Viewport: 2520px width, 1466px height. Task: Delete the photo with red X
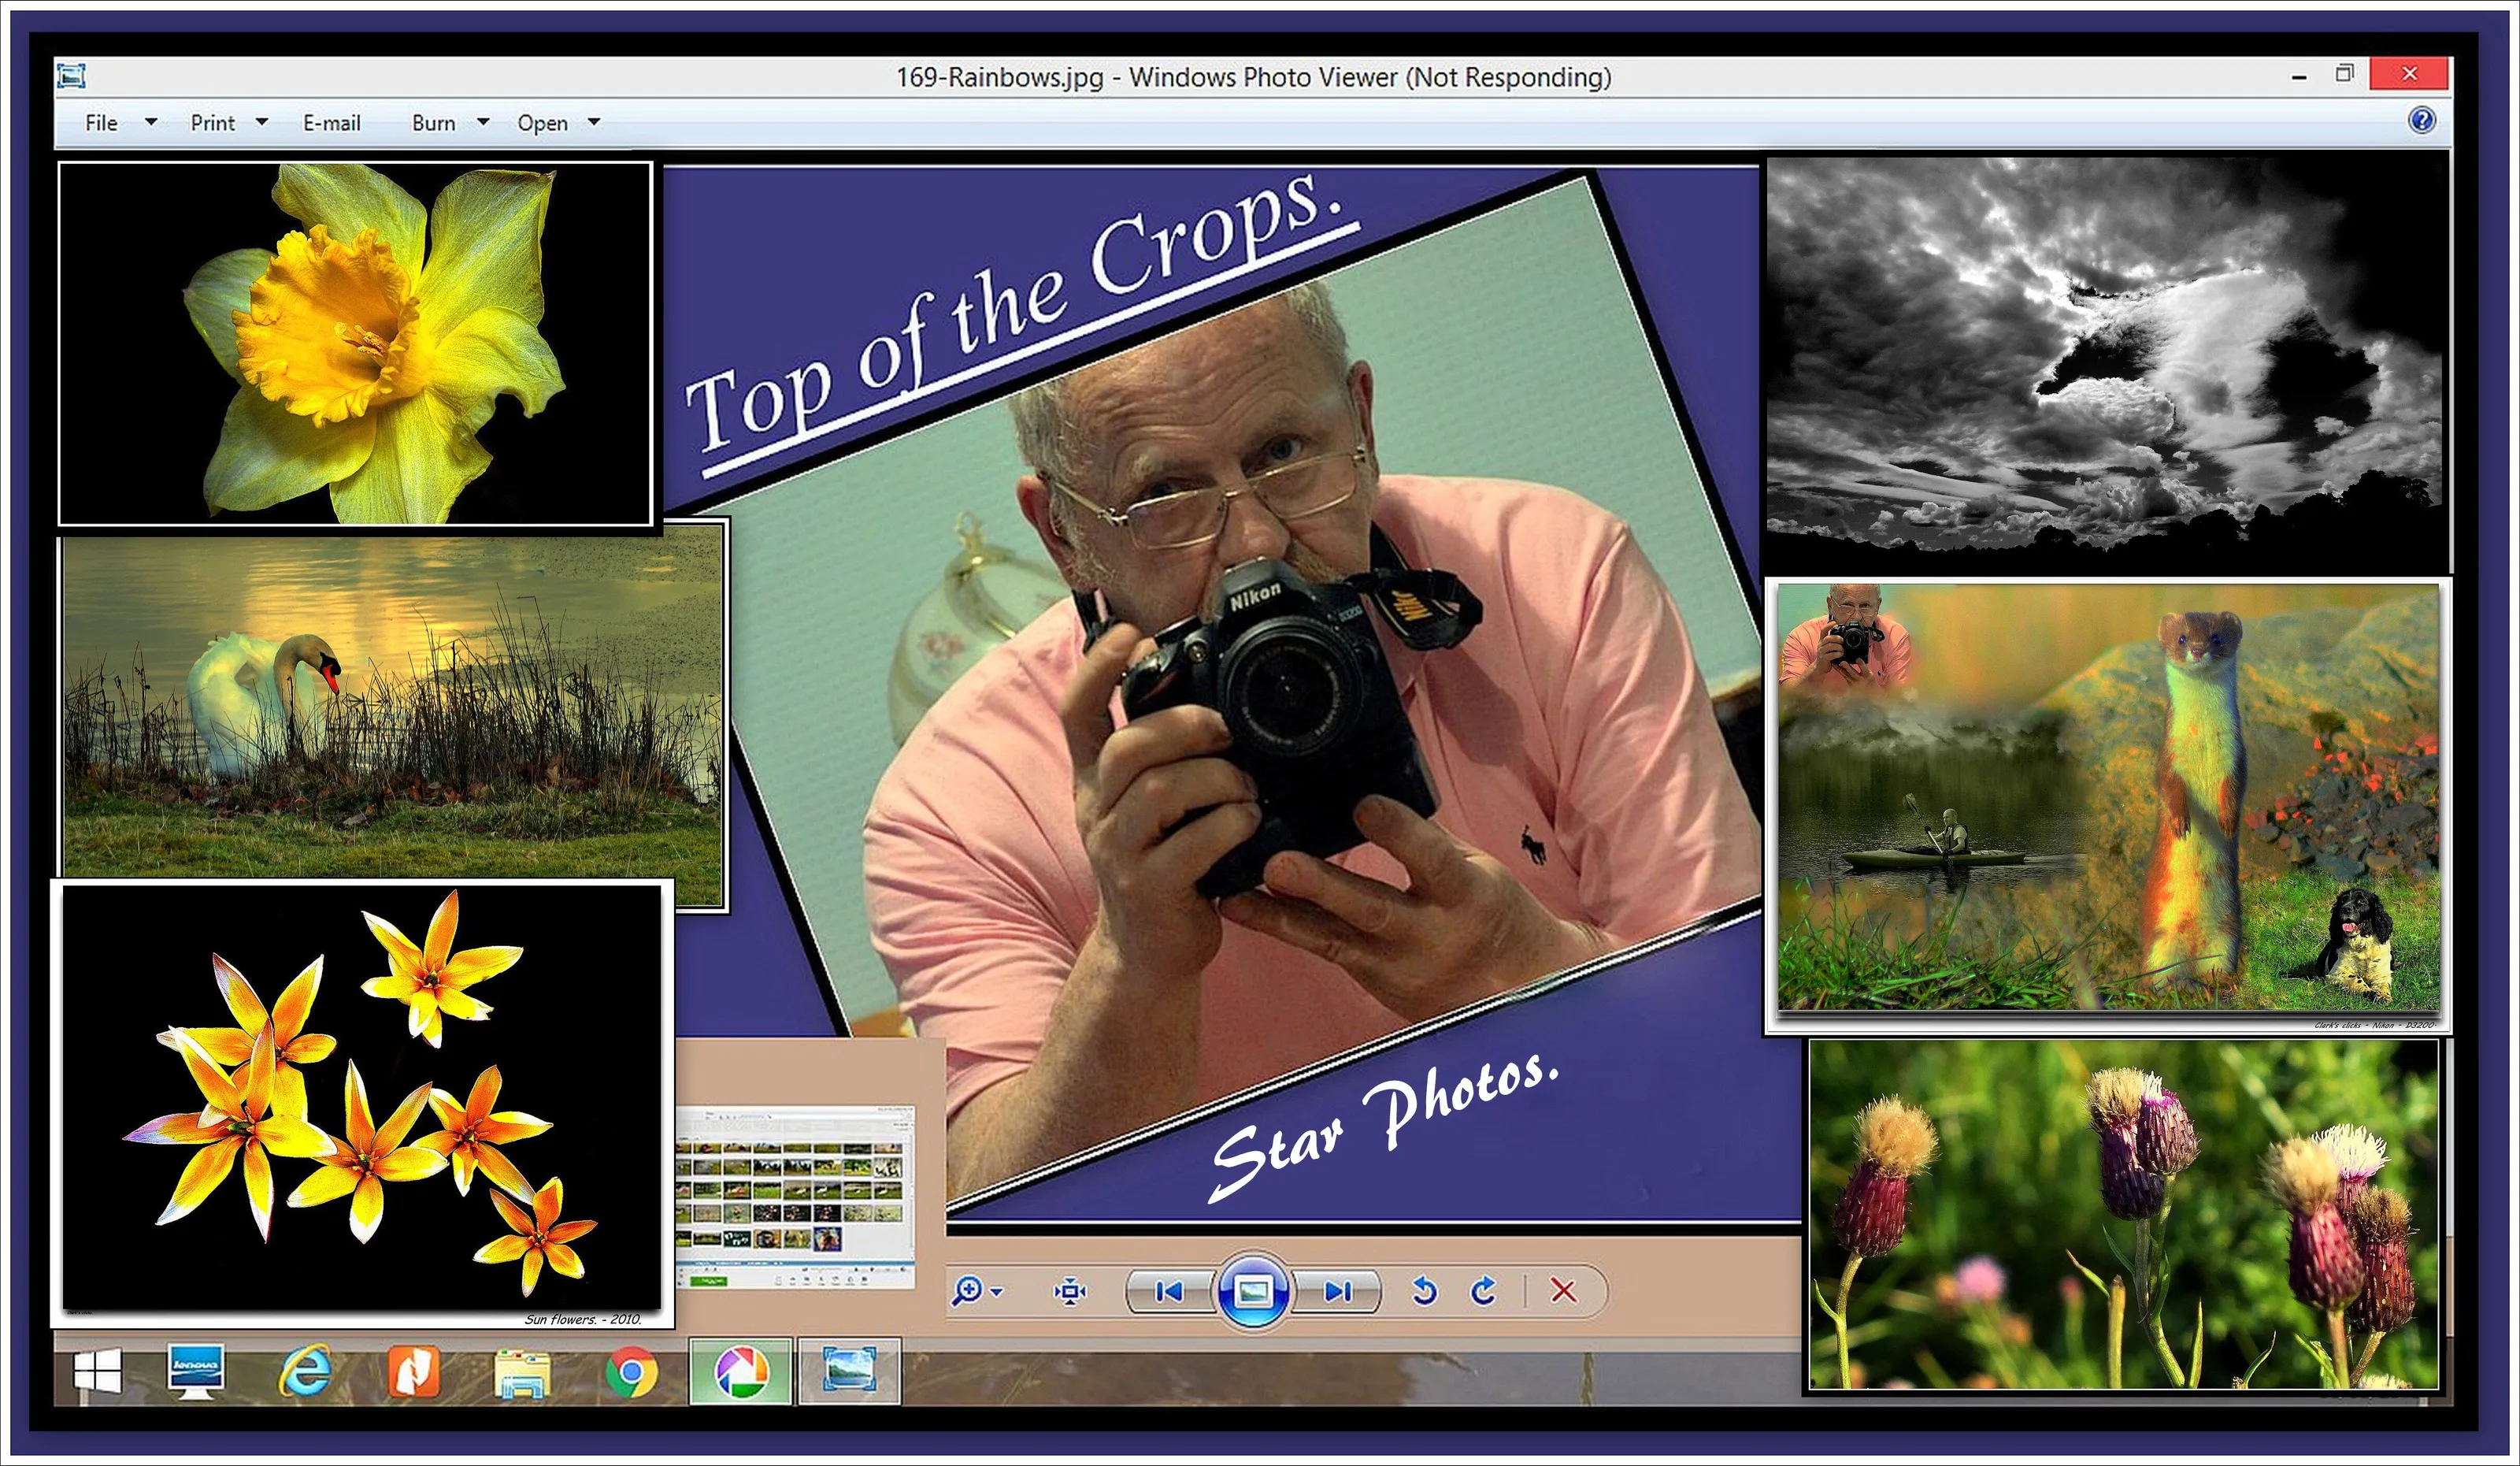point(1563,1291)
